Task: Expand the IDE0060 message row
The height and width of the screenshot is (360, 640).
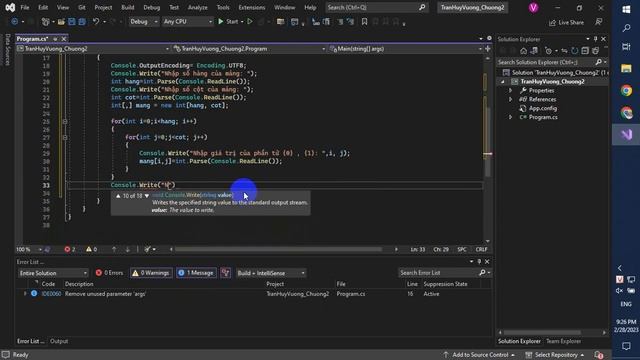Action: (x=25, y=293)
